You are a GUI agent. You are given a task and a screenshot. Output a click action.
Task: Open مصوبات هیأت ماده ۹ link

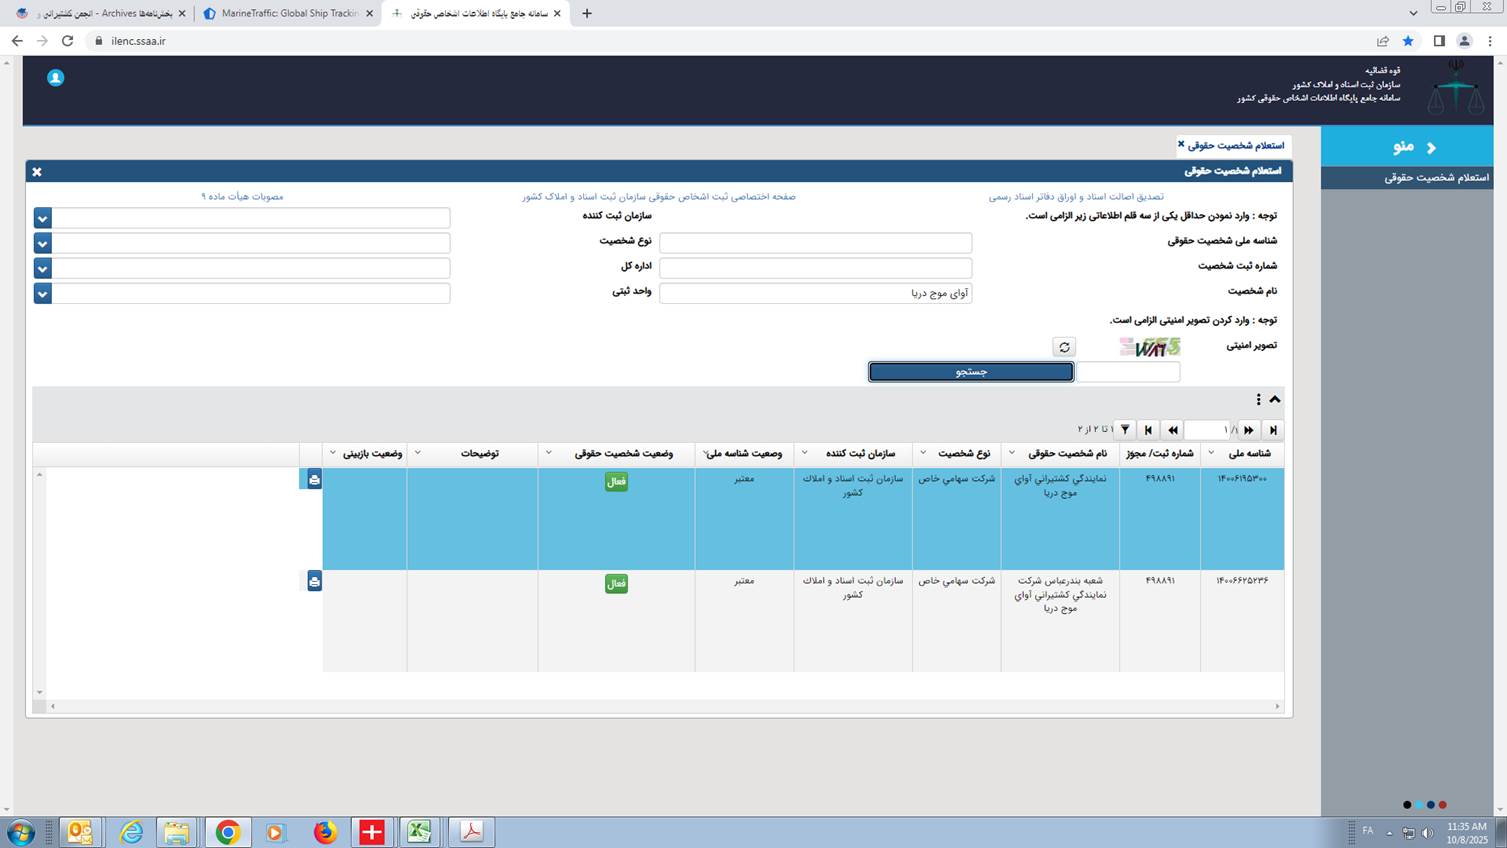click(x=242, y=196)
